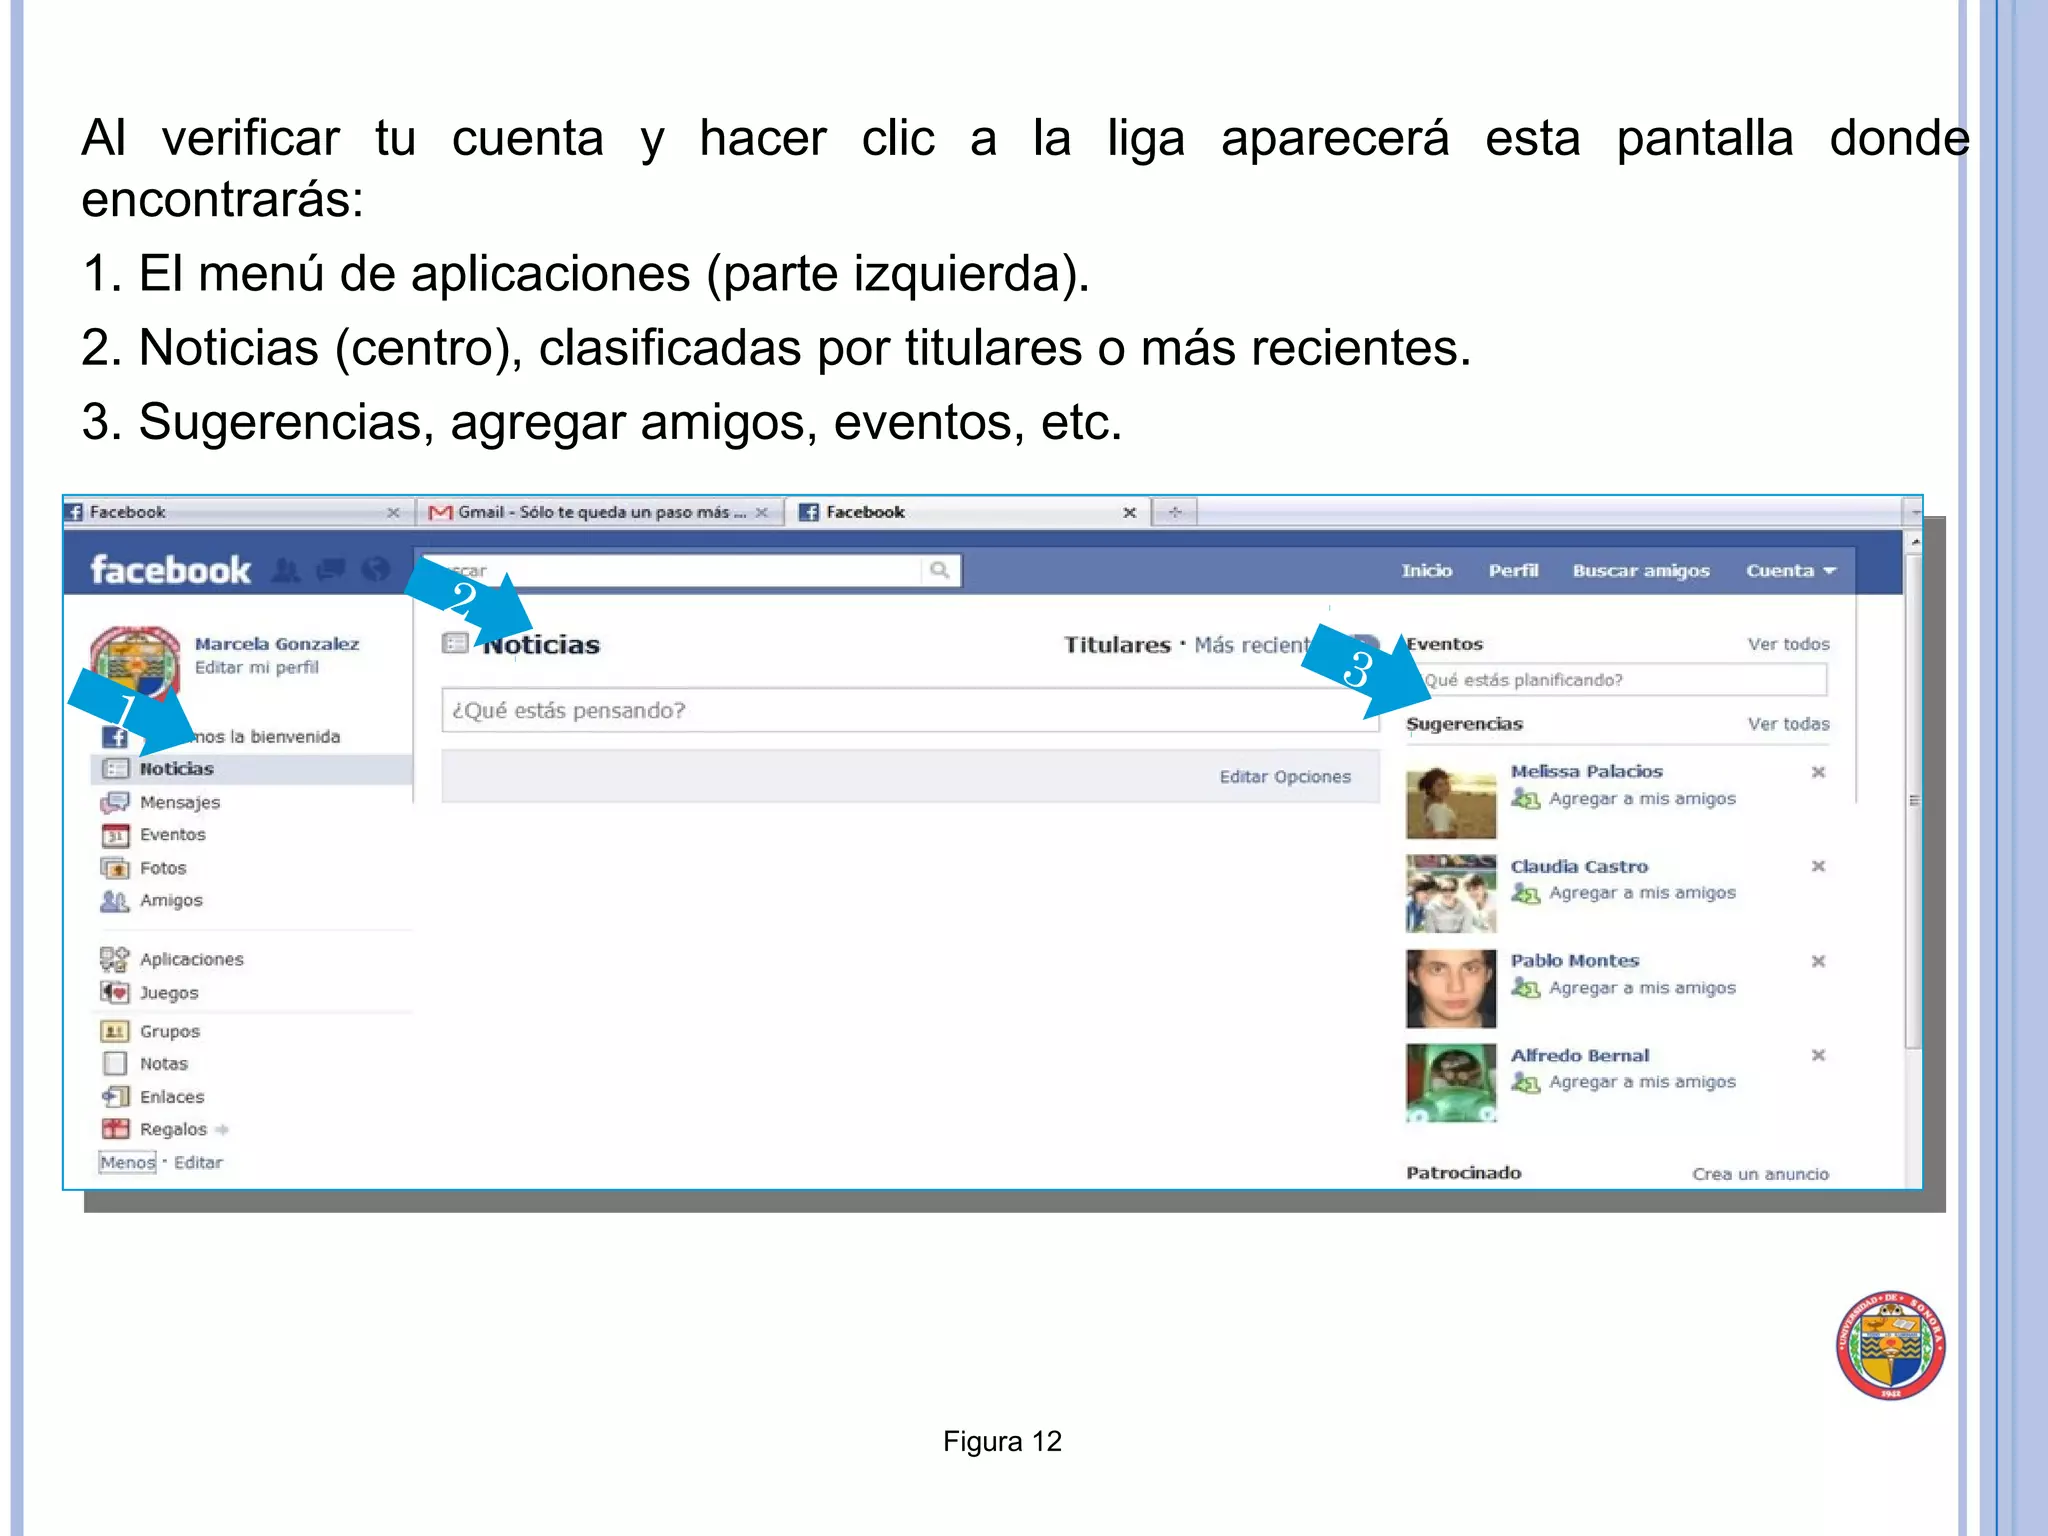Focus the Facebook search field
The width and height of the screenshot is (2048, 1536).
pyautogui.click(x=690, y=570)
